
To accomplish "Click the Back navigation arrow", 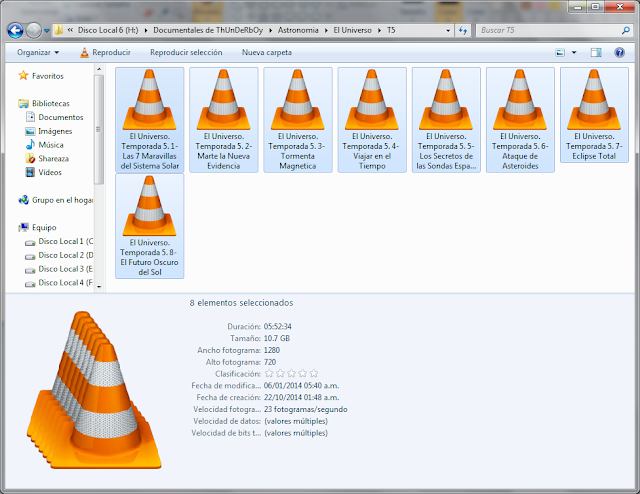I will [15, 31].
